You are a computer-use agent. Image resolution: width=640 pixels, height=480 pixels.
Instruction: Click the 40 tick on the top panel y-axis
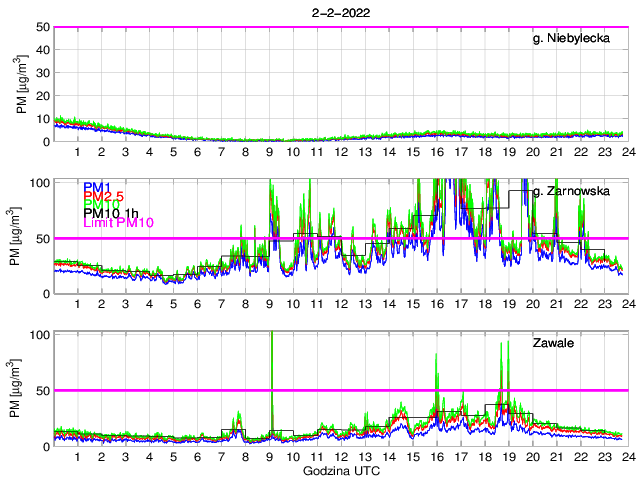[43, 50]
